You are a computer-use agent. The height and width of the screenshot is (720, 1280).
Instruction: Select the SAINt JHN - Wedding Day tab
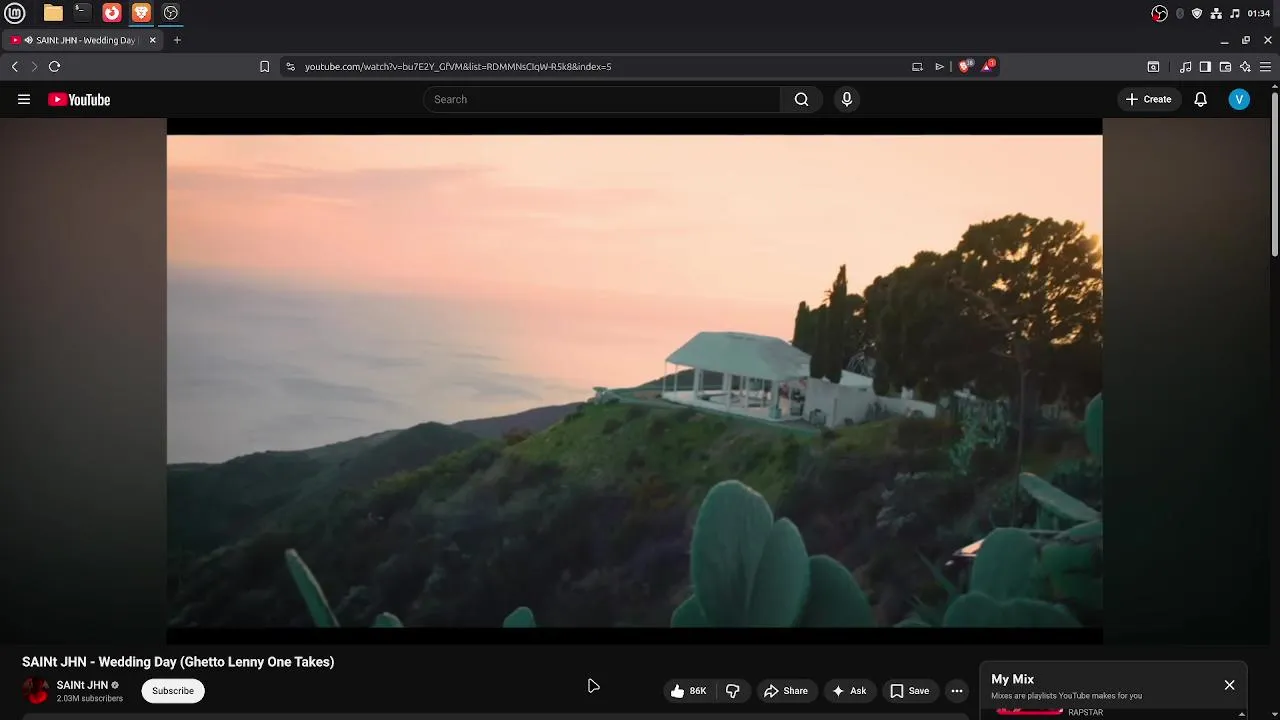coord(83,40)
